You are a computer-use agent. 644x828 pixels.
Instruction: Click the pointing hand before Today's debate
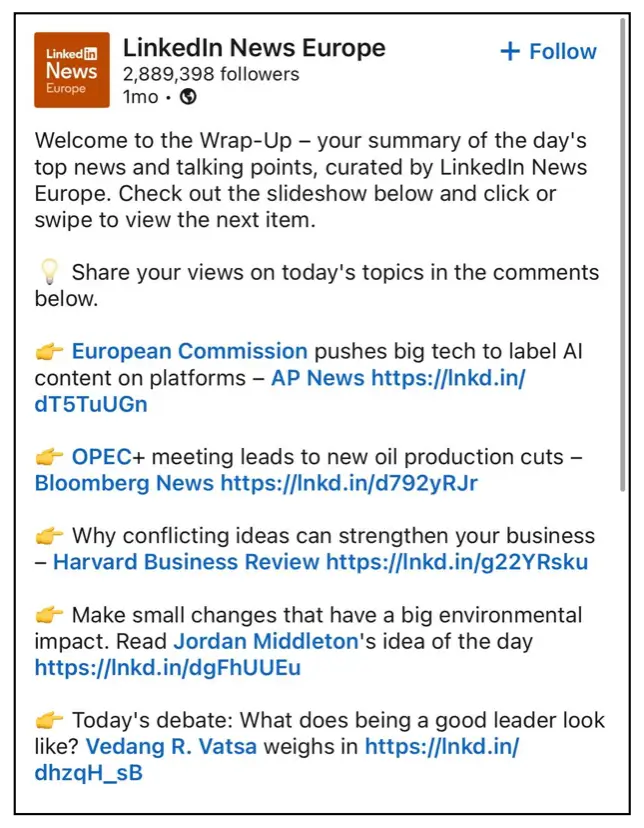[49, 720]
